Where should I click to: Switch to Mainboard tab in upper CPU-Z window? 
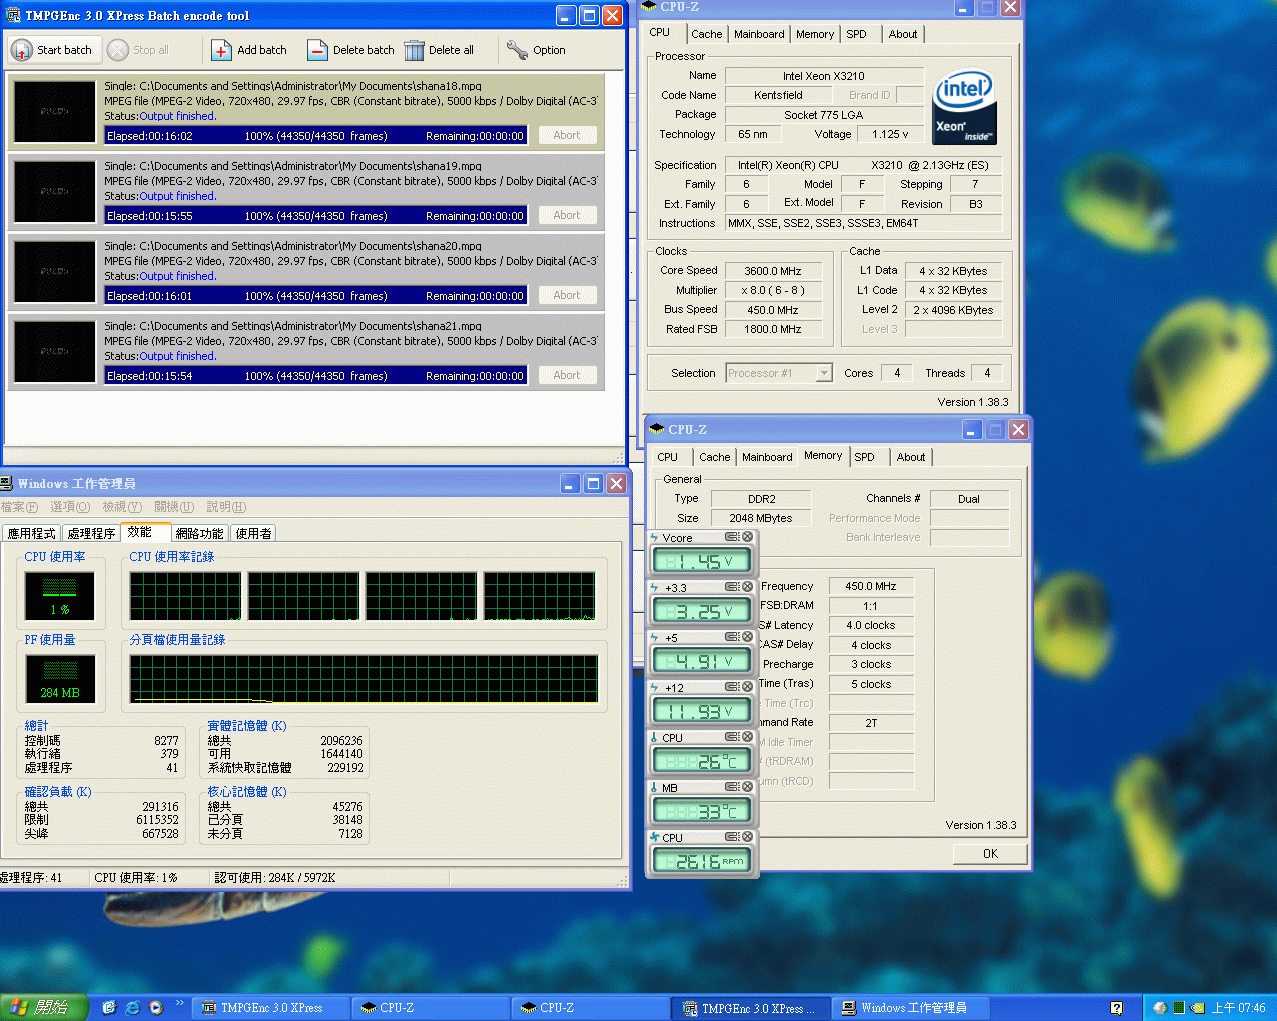pos(759,34)
